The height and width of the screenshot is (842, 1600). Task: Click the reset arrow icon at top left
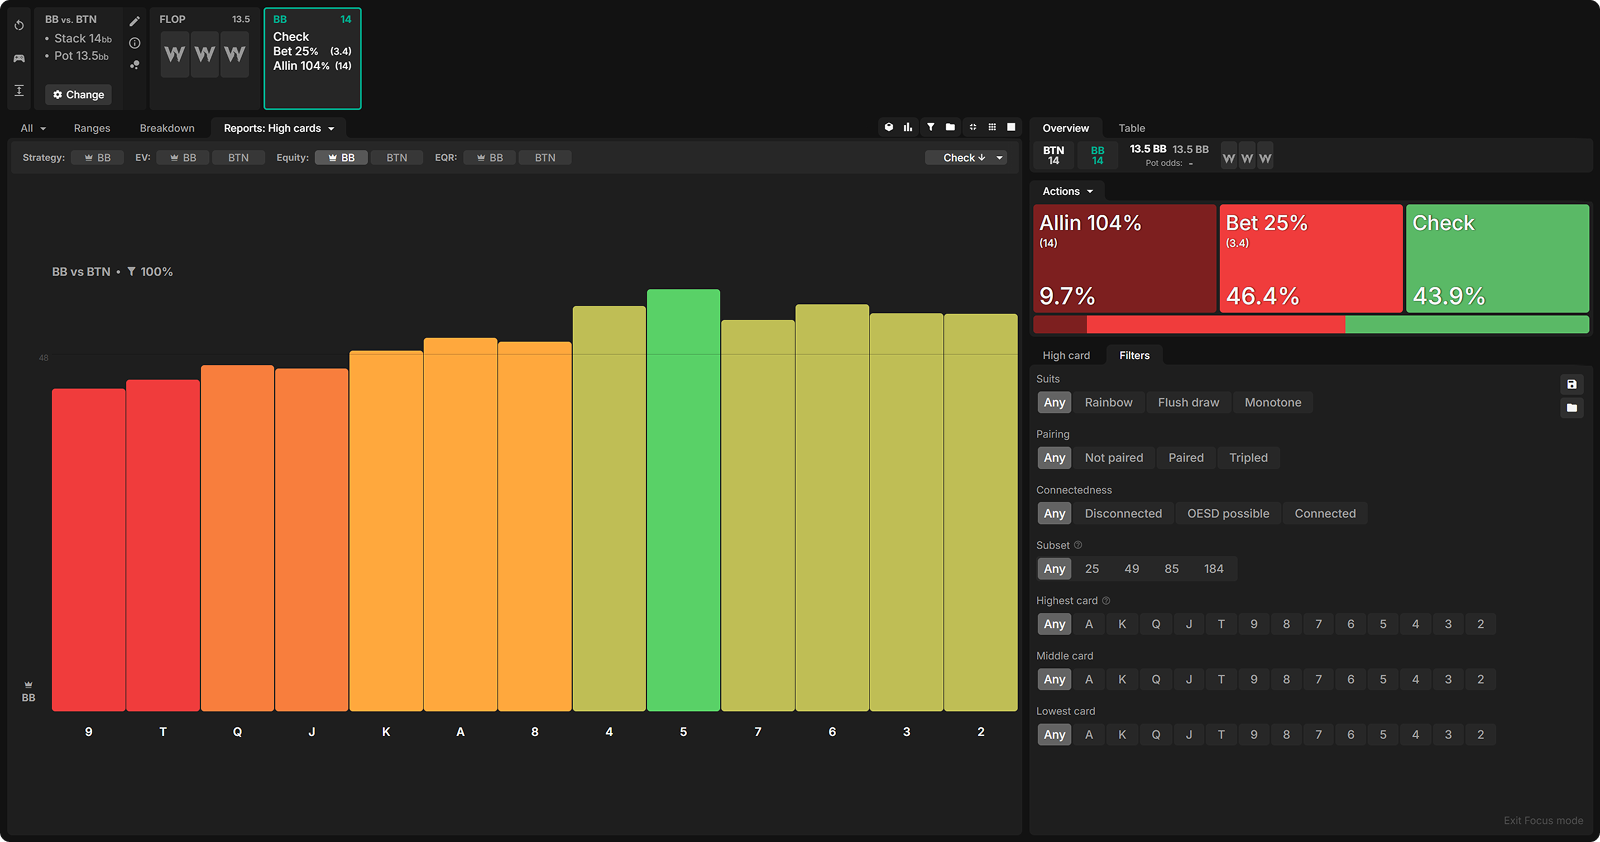[x=19, y=25]
